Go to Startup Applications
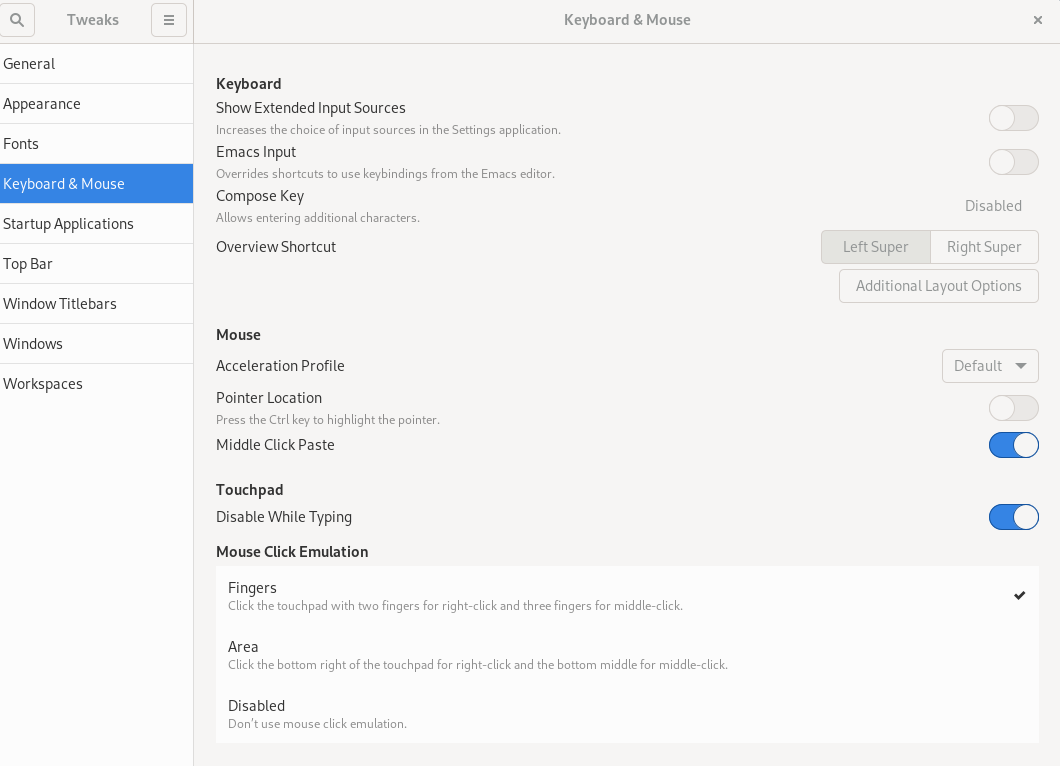The image size is (1060, 766). (69, 223)
